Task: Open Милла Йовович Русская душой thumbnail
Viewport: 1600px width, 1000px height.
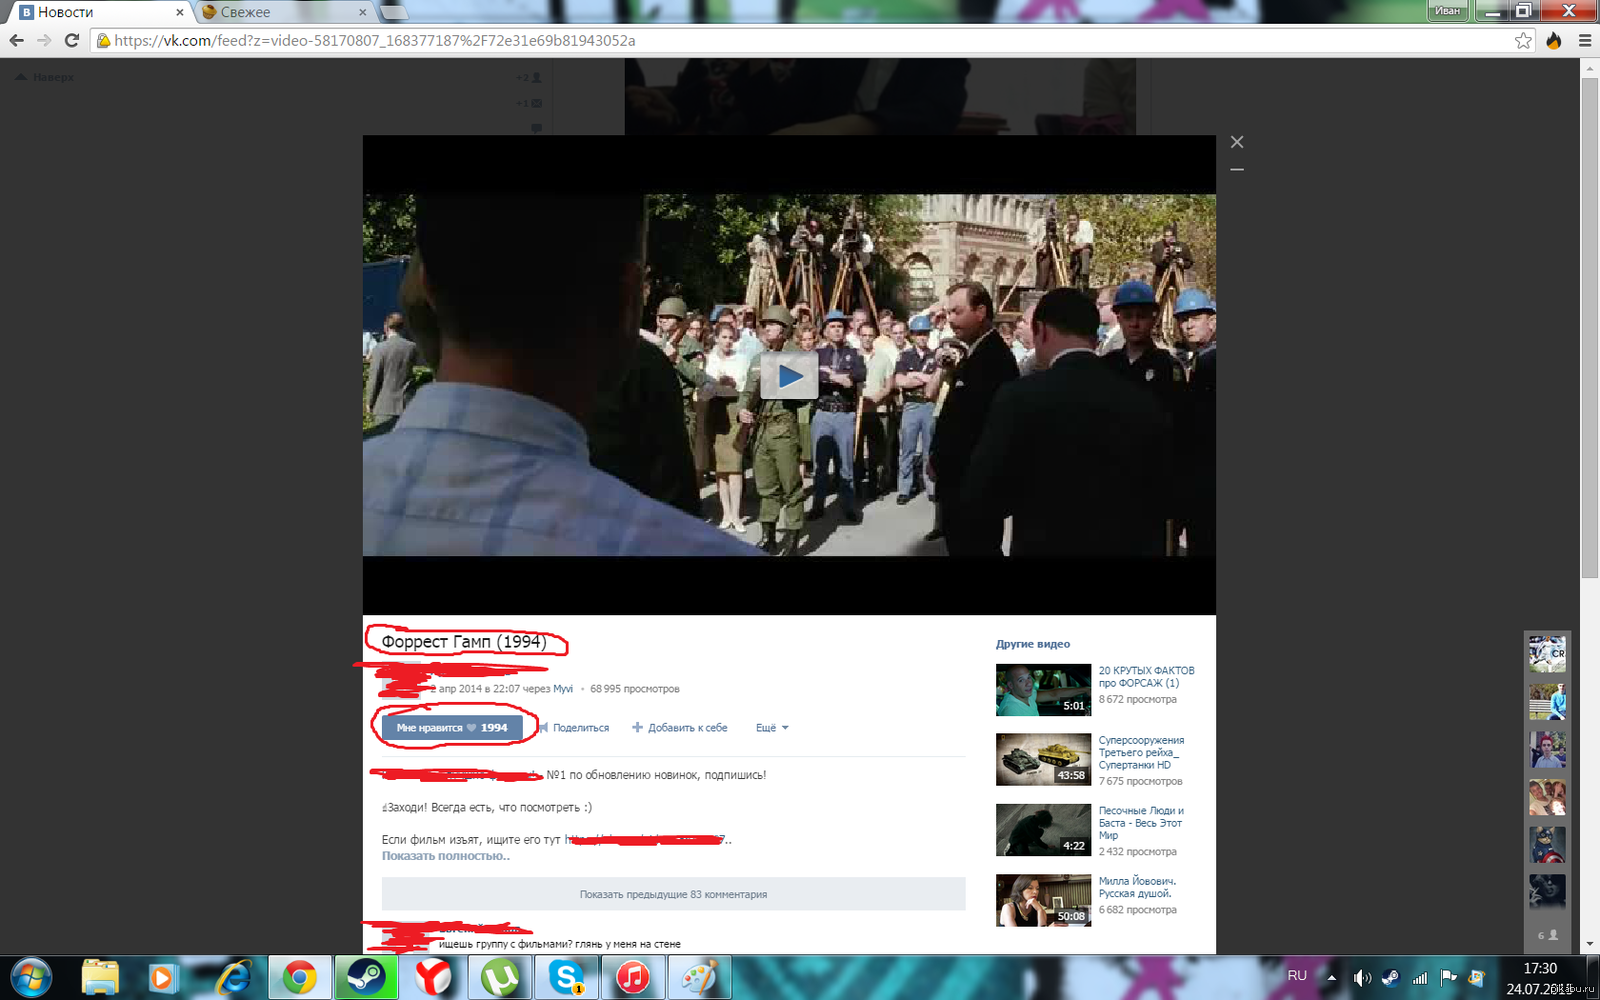Action: pos(1043,900)
